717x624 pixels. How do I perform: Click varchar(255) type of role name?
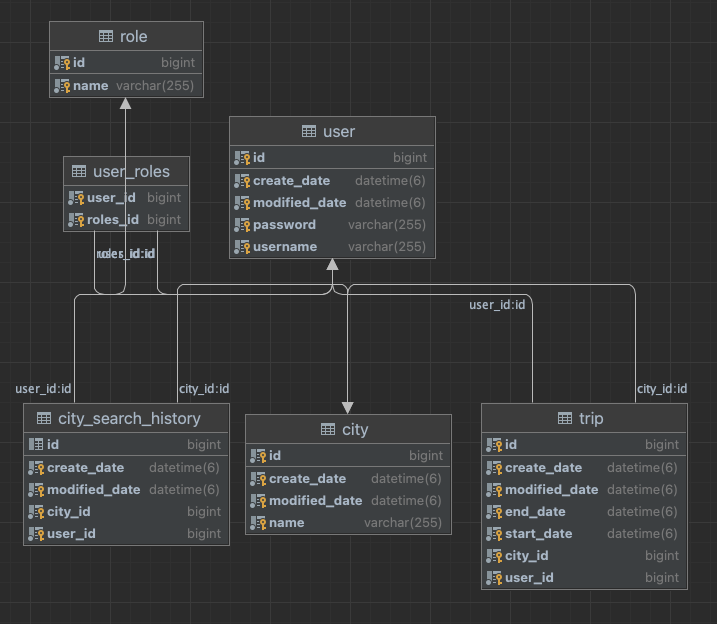(x=155, y=85)
